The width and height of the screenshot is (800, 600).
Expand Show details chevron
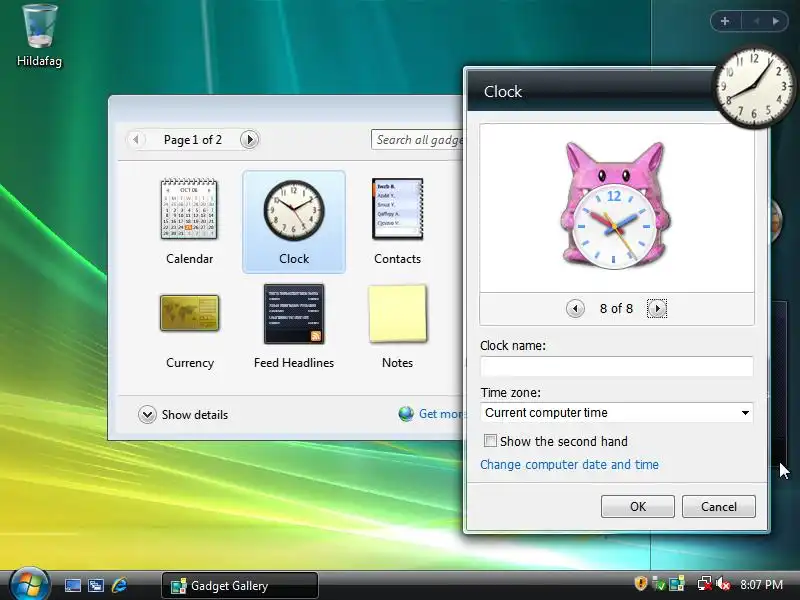pos(147,415)
